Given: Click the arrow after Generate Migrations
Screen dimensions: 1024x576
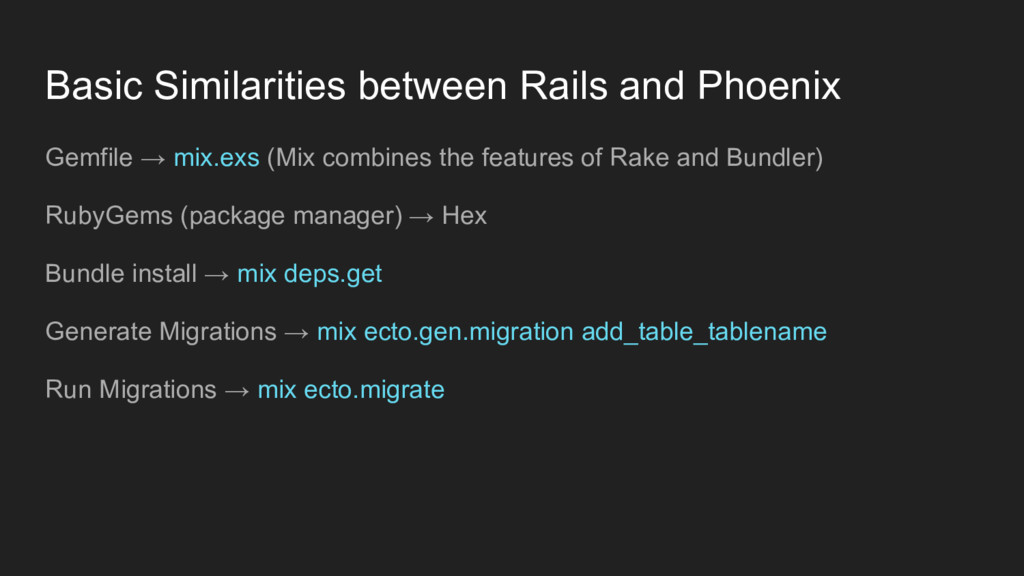Looking at the screenshot, I should click(x=296, y=334).
